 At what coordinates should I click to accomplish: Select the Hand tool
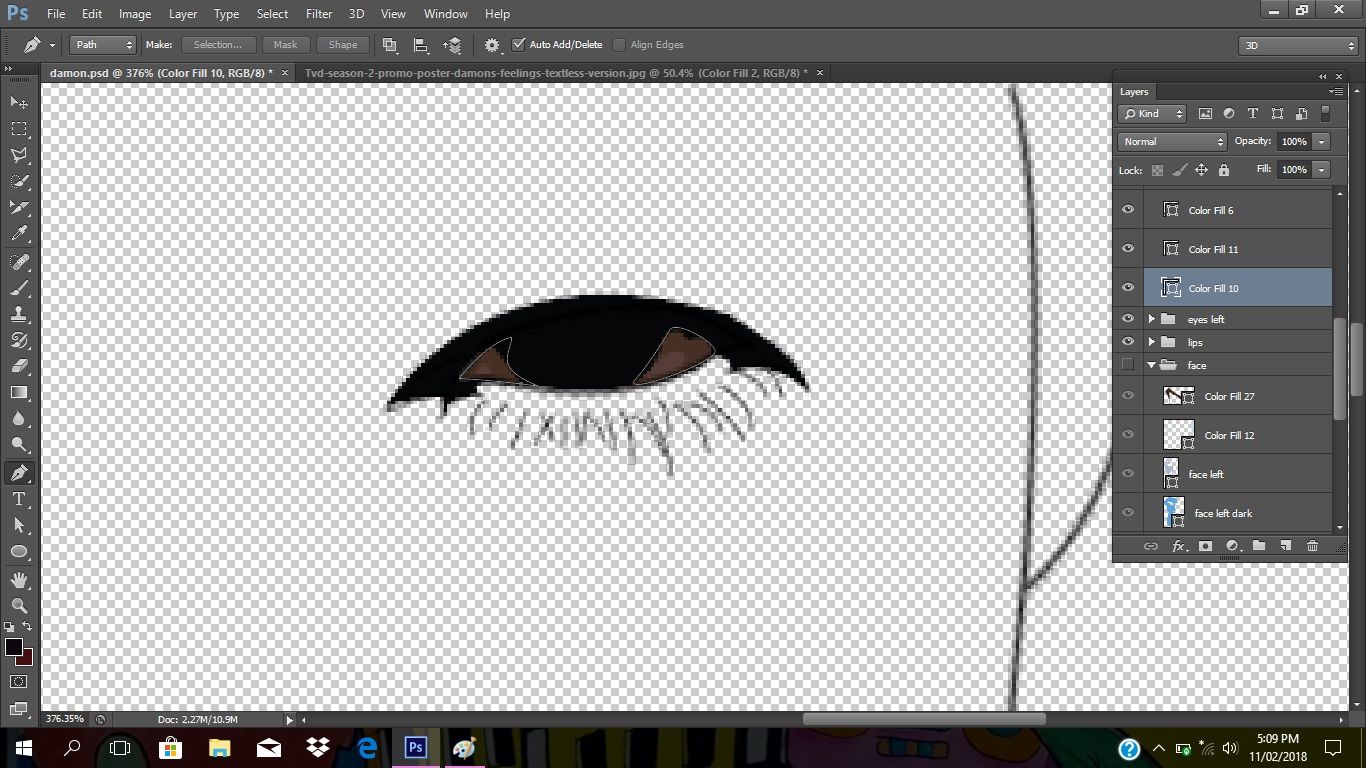[19, 580]
